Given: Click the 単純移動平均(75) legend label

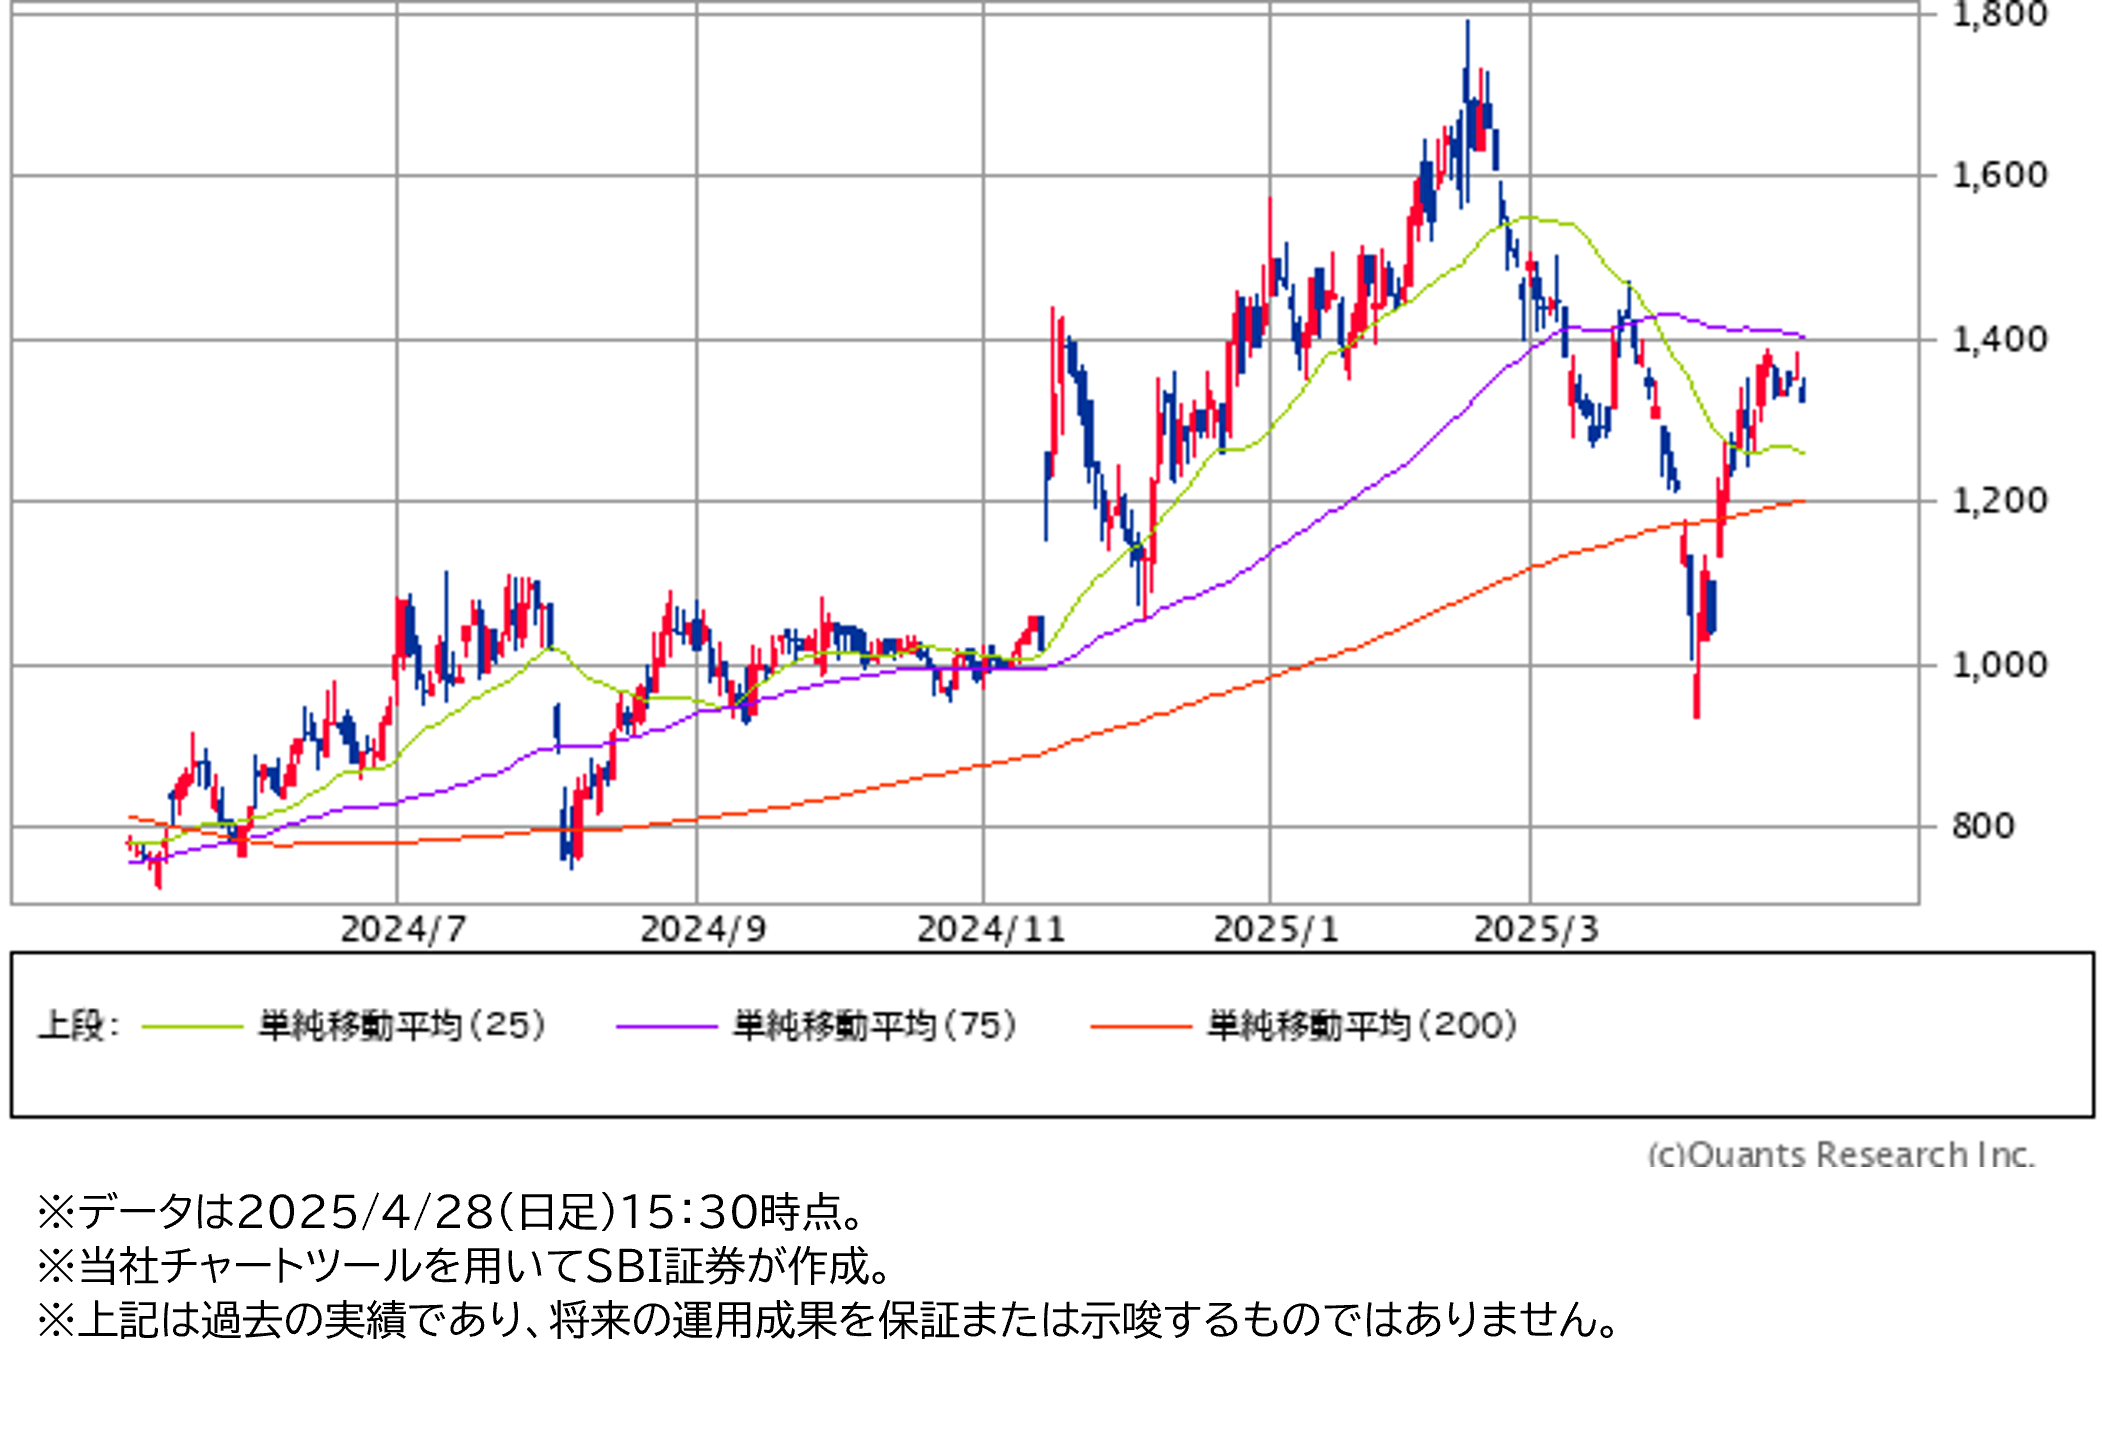Looking at the screenshot, I should pyautogui.click(x=875, y=1026).
